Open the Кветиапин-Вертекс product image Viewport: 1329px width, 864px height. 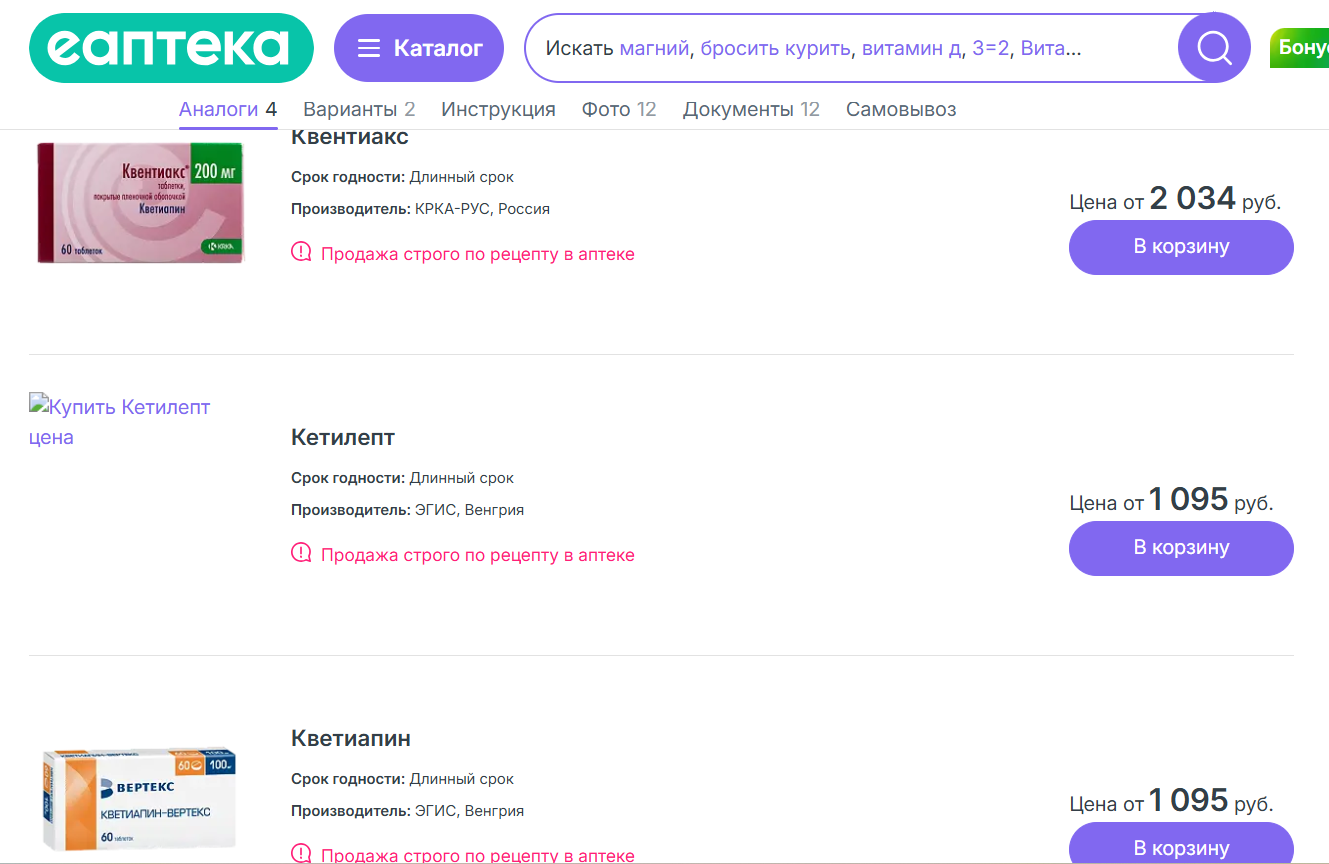tap(140, 800)
